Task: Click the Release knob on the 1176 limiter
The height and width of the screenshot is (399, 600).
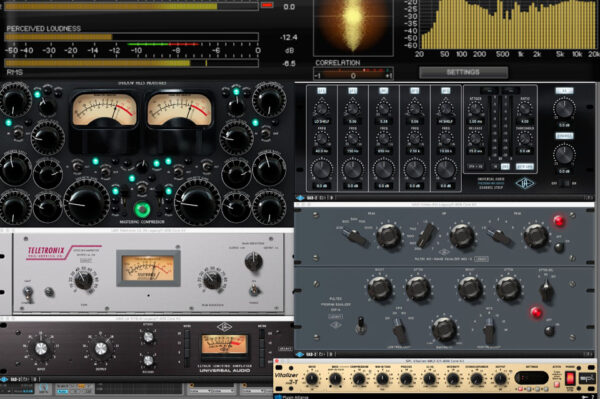Action: 148,360
